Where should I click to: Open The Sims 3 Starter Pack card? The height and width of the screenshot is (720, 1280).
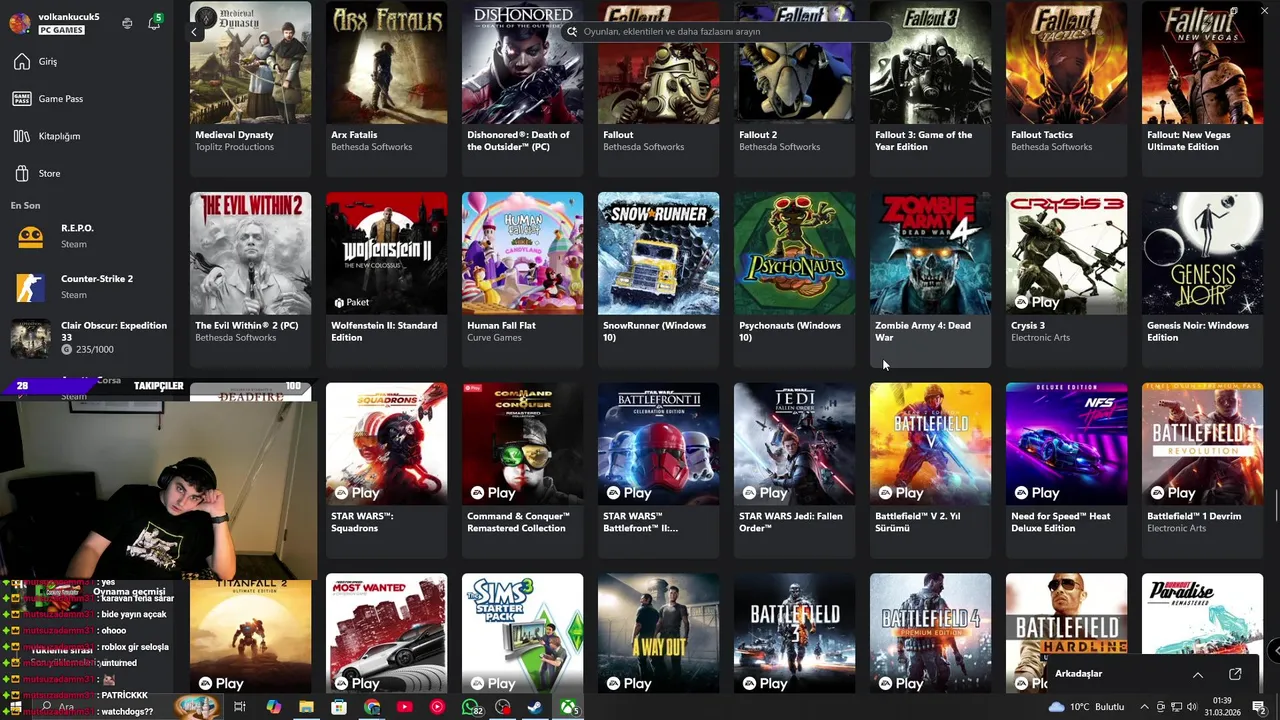(x=522, y=633)
